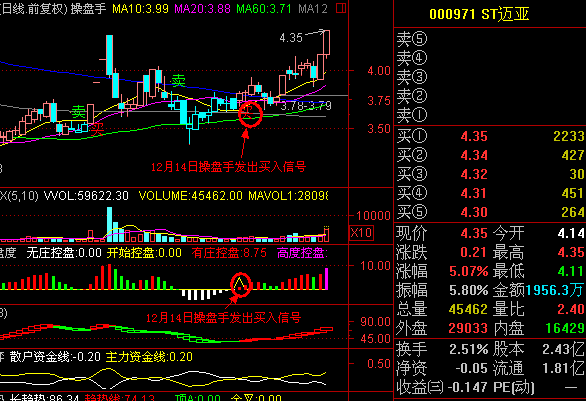Click the MA10:3.99 indicator label

click(x=141, y=9)
